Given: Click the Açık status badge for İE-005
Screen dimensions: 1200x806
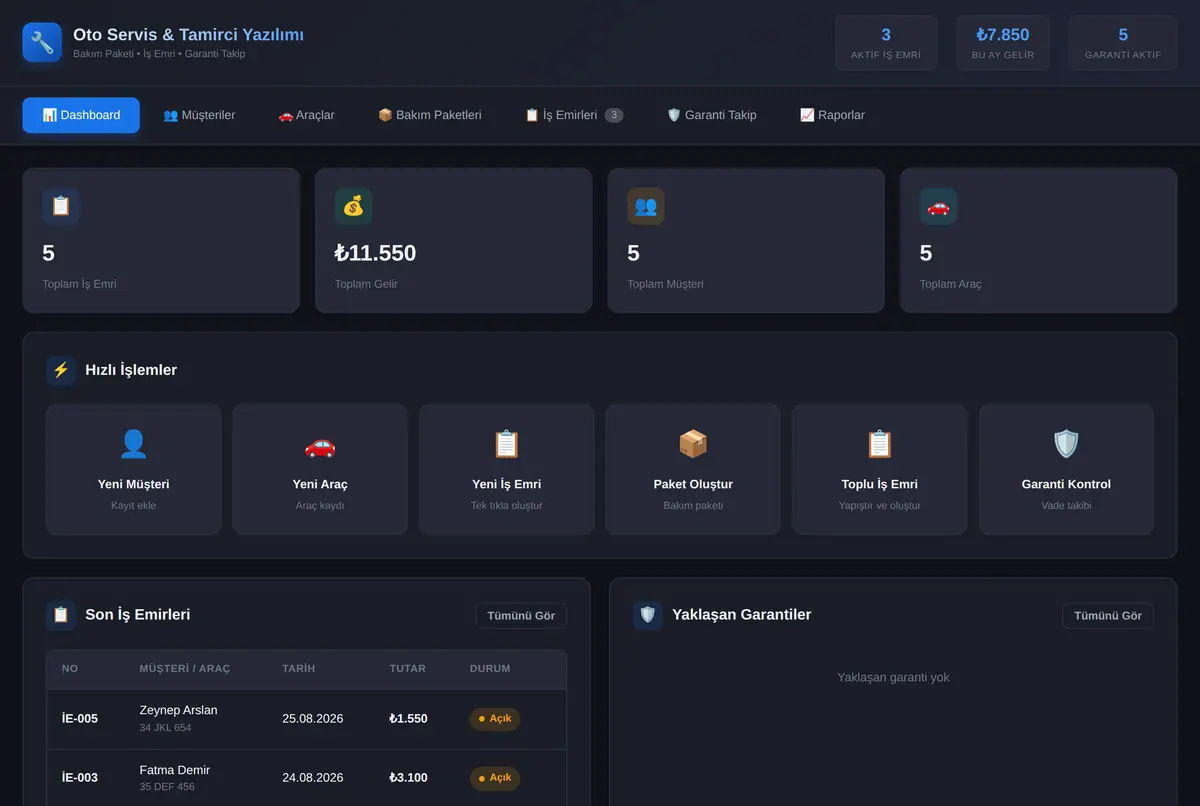Looking at the screenshot, I should click(495, 719).
